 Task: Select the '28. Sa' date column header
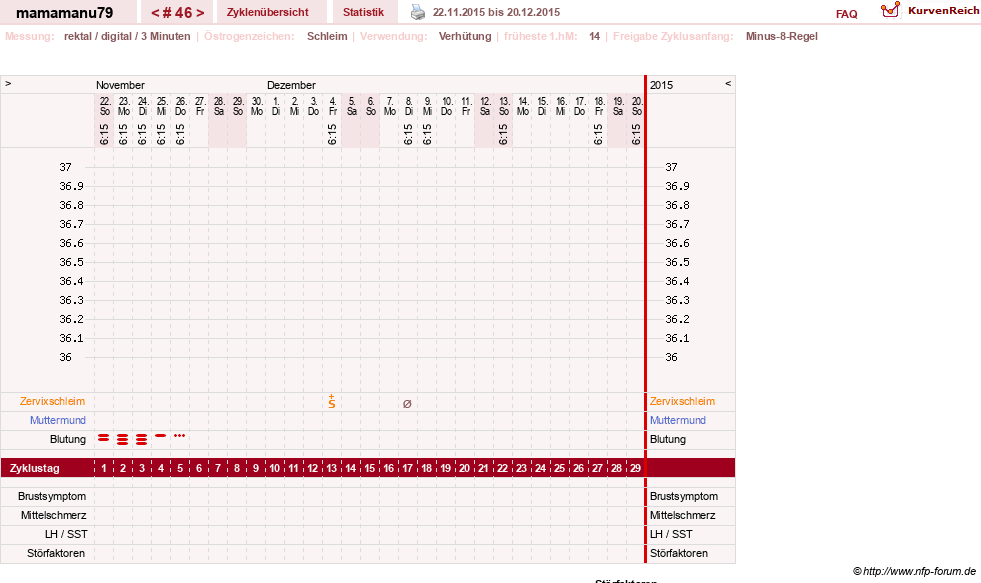(x=218, y=106)
